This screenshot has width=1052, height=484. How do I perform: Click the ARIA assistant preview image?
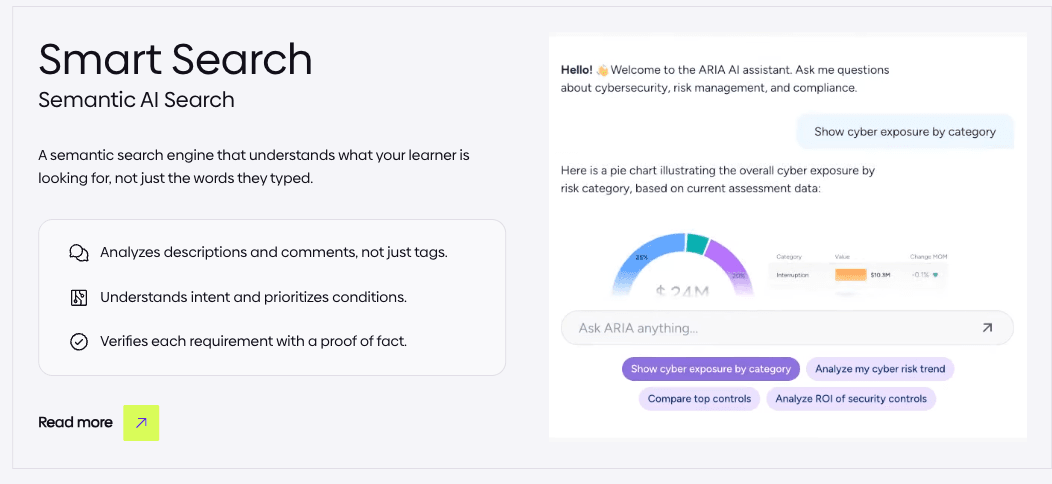(788, 236)
